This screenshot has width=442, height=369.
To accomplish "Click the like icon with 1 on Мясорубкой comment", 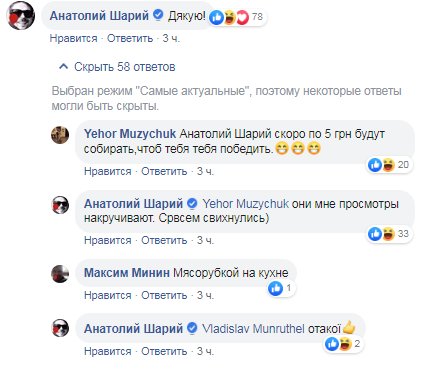I will [281, 288].
